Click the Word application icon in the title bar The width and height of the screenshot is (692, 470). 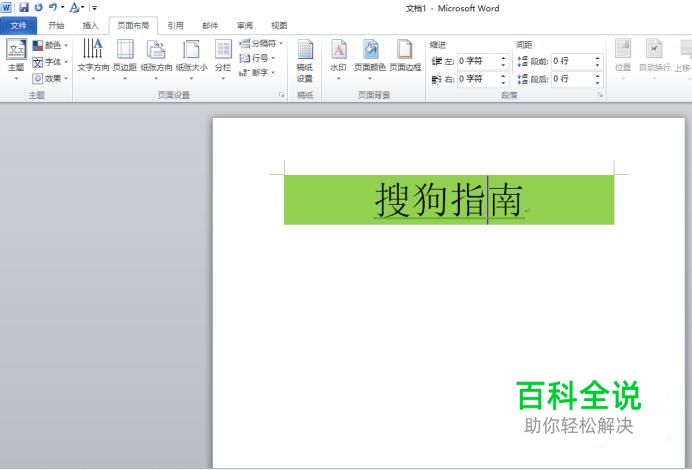click(6, 7)
